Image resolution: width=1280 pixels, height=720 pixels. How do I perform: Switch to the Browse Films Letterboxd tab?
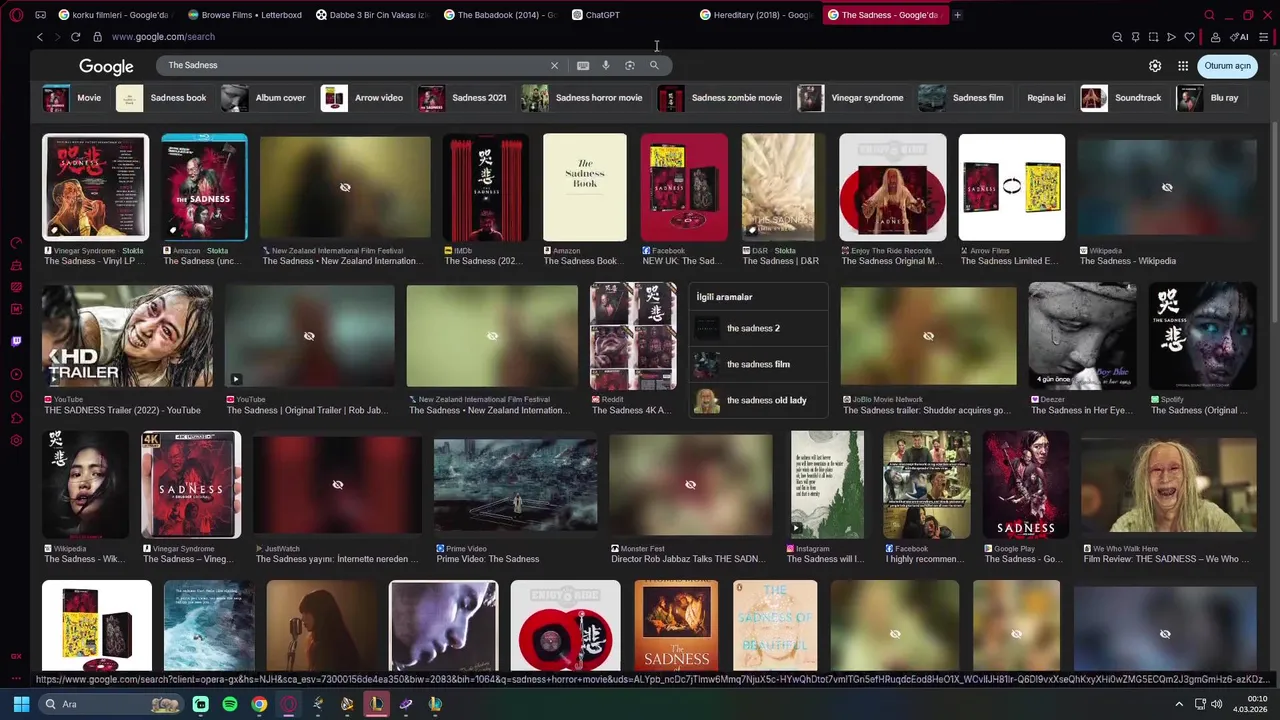[244, 15]
